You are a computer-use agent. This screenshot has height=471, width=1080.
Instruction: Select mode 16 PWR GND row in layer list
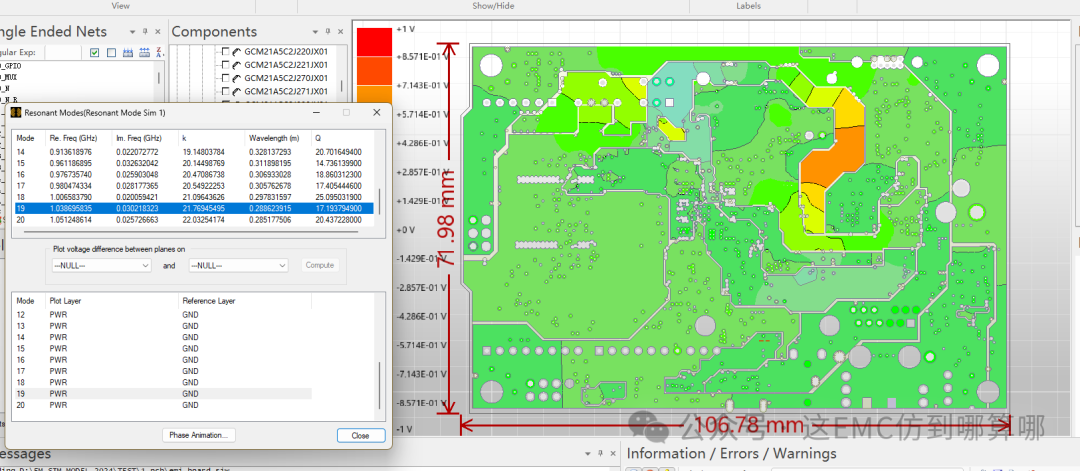163,359
